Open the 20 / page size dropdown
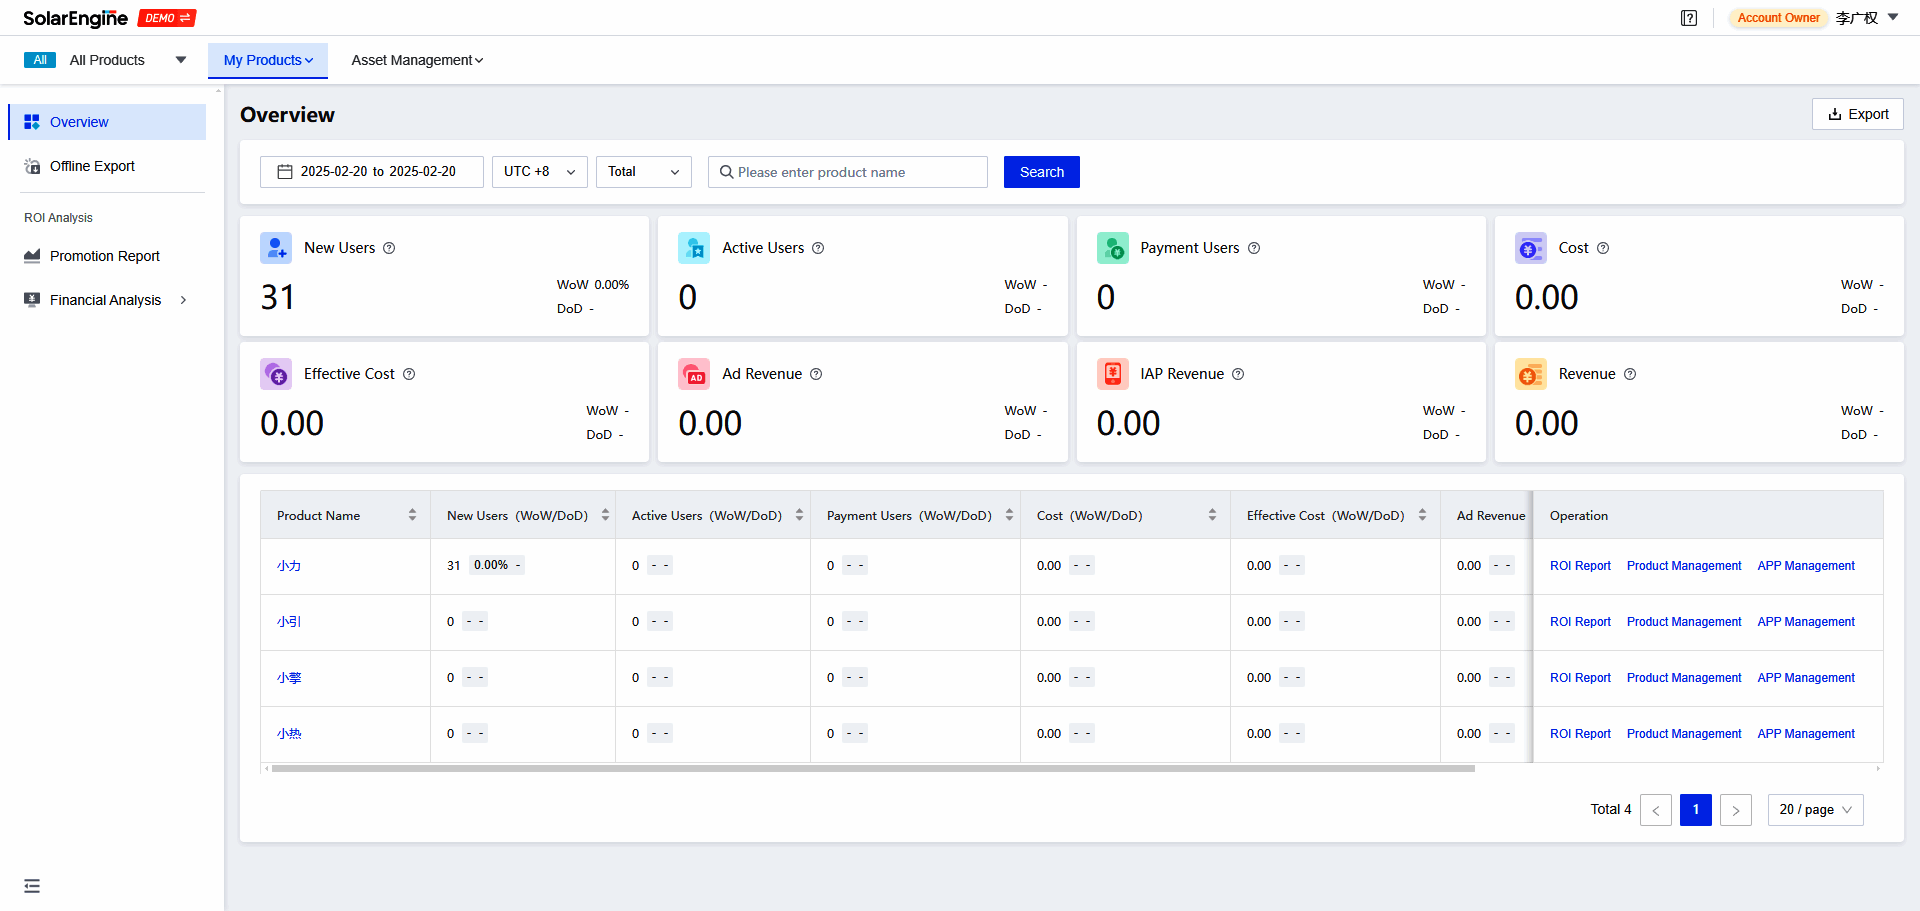 [1815, 810]
